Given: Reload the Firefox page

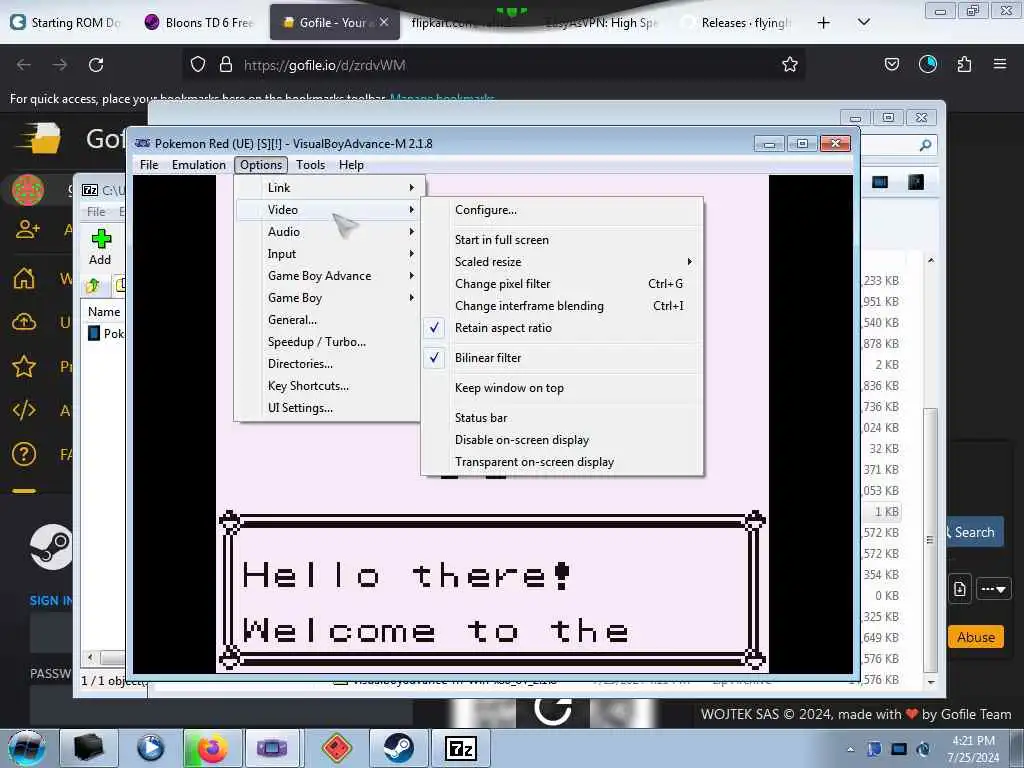Looking at the screenshot, I should point(96,65).
